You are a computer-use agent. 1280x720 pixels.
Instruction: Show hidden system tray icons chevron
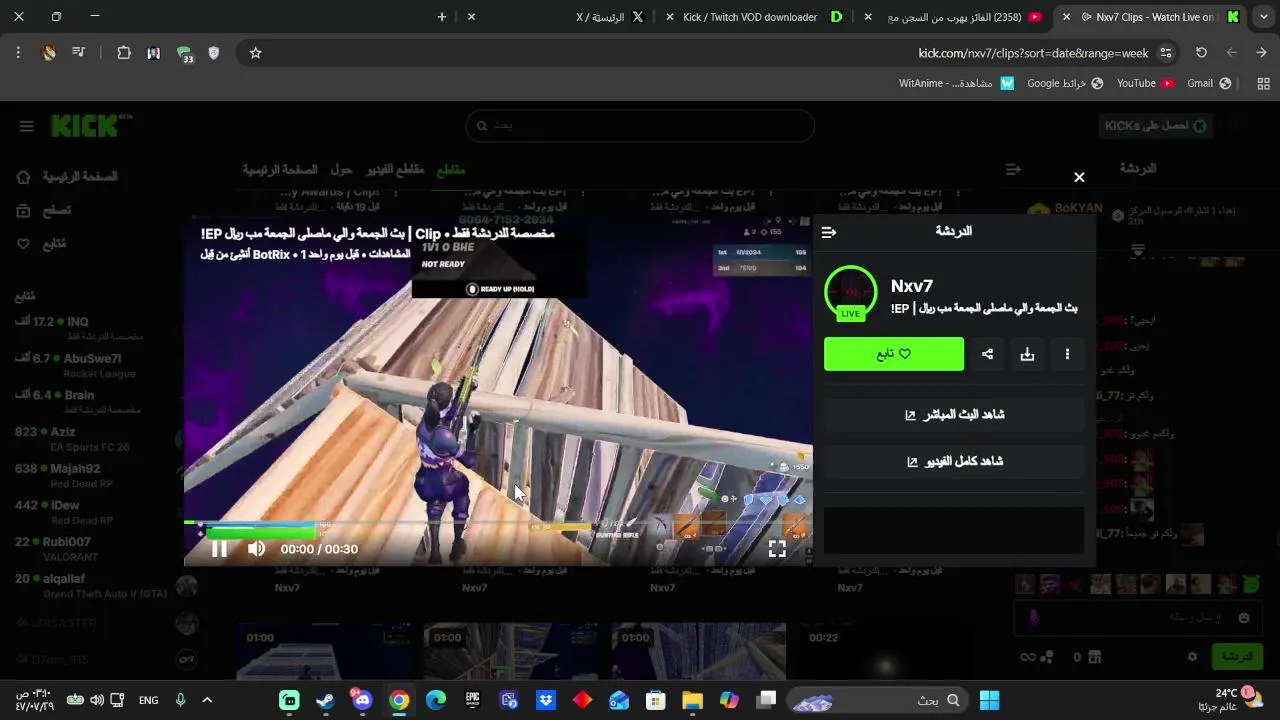pos(207,700)
